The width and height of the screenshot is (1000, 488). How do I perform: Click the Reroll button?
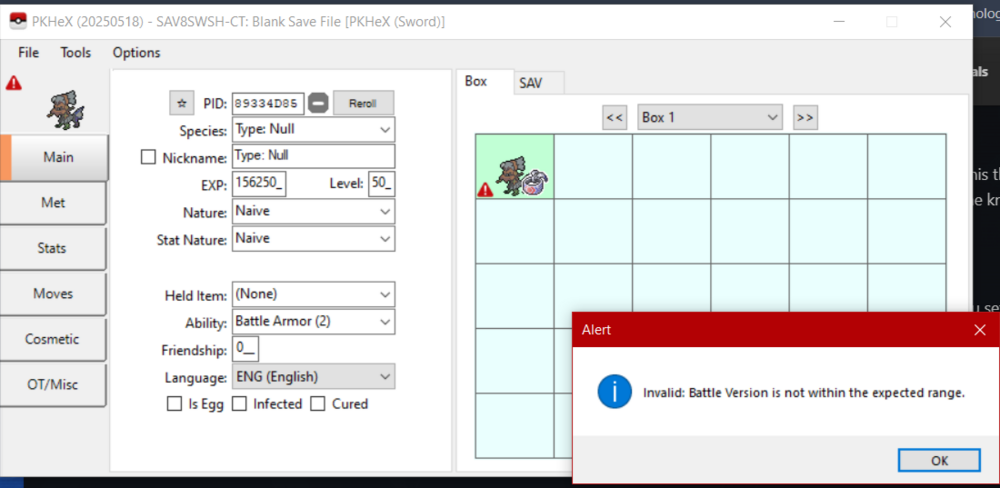pyautogui.click(x=363, y=103)
